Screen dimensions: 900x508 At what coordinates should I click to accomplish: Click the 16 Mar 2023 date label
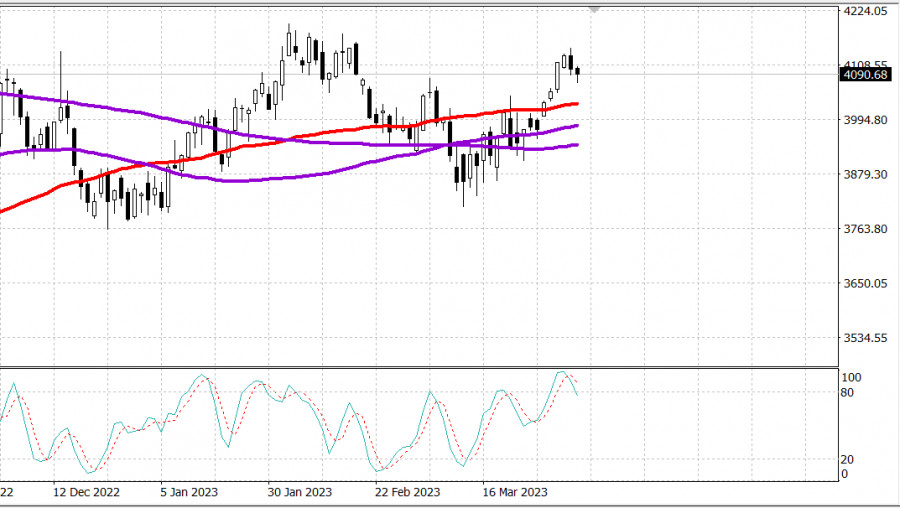tap(515, 493)
